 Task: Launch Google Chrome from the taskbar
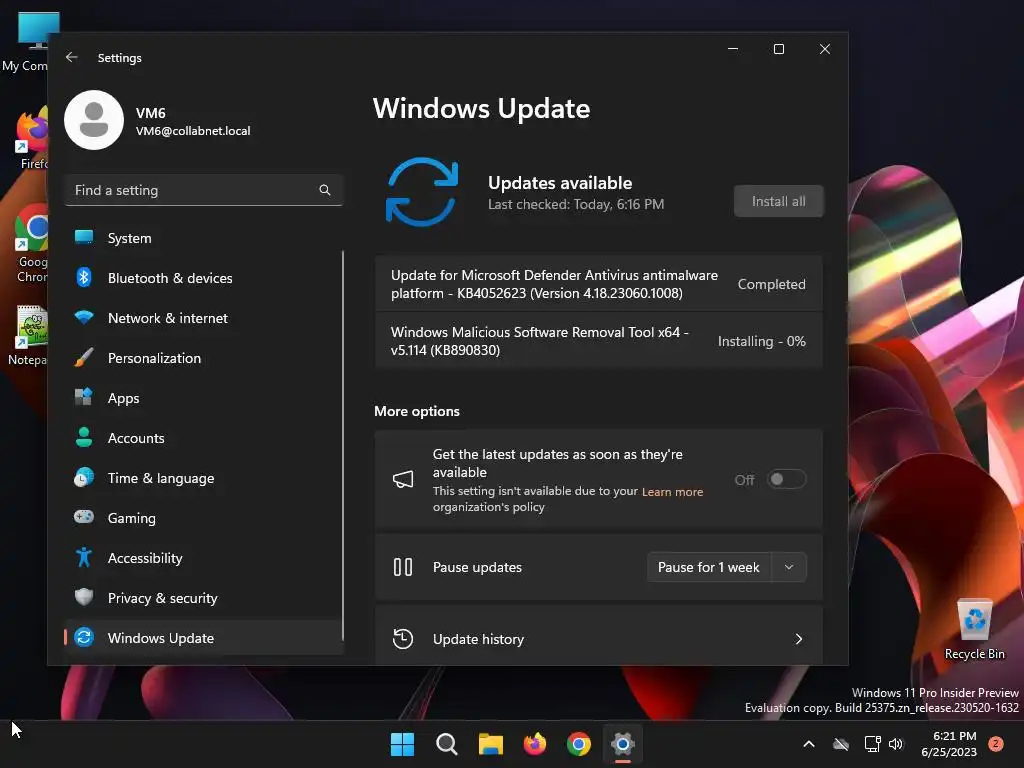click(x=579, y=744)
